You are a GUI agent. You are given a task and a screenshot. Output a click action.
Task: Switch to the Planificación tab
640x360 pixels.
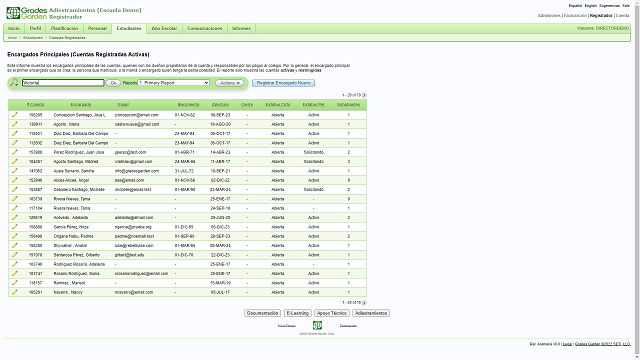pyautogui.click(x=64, y=28)
